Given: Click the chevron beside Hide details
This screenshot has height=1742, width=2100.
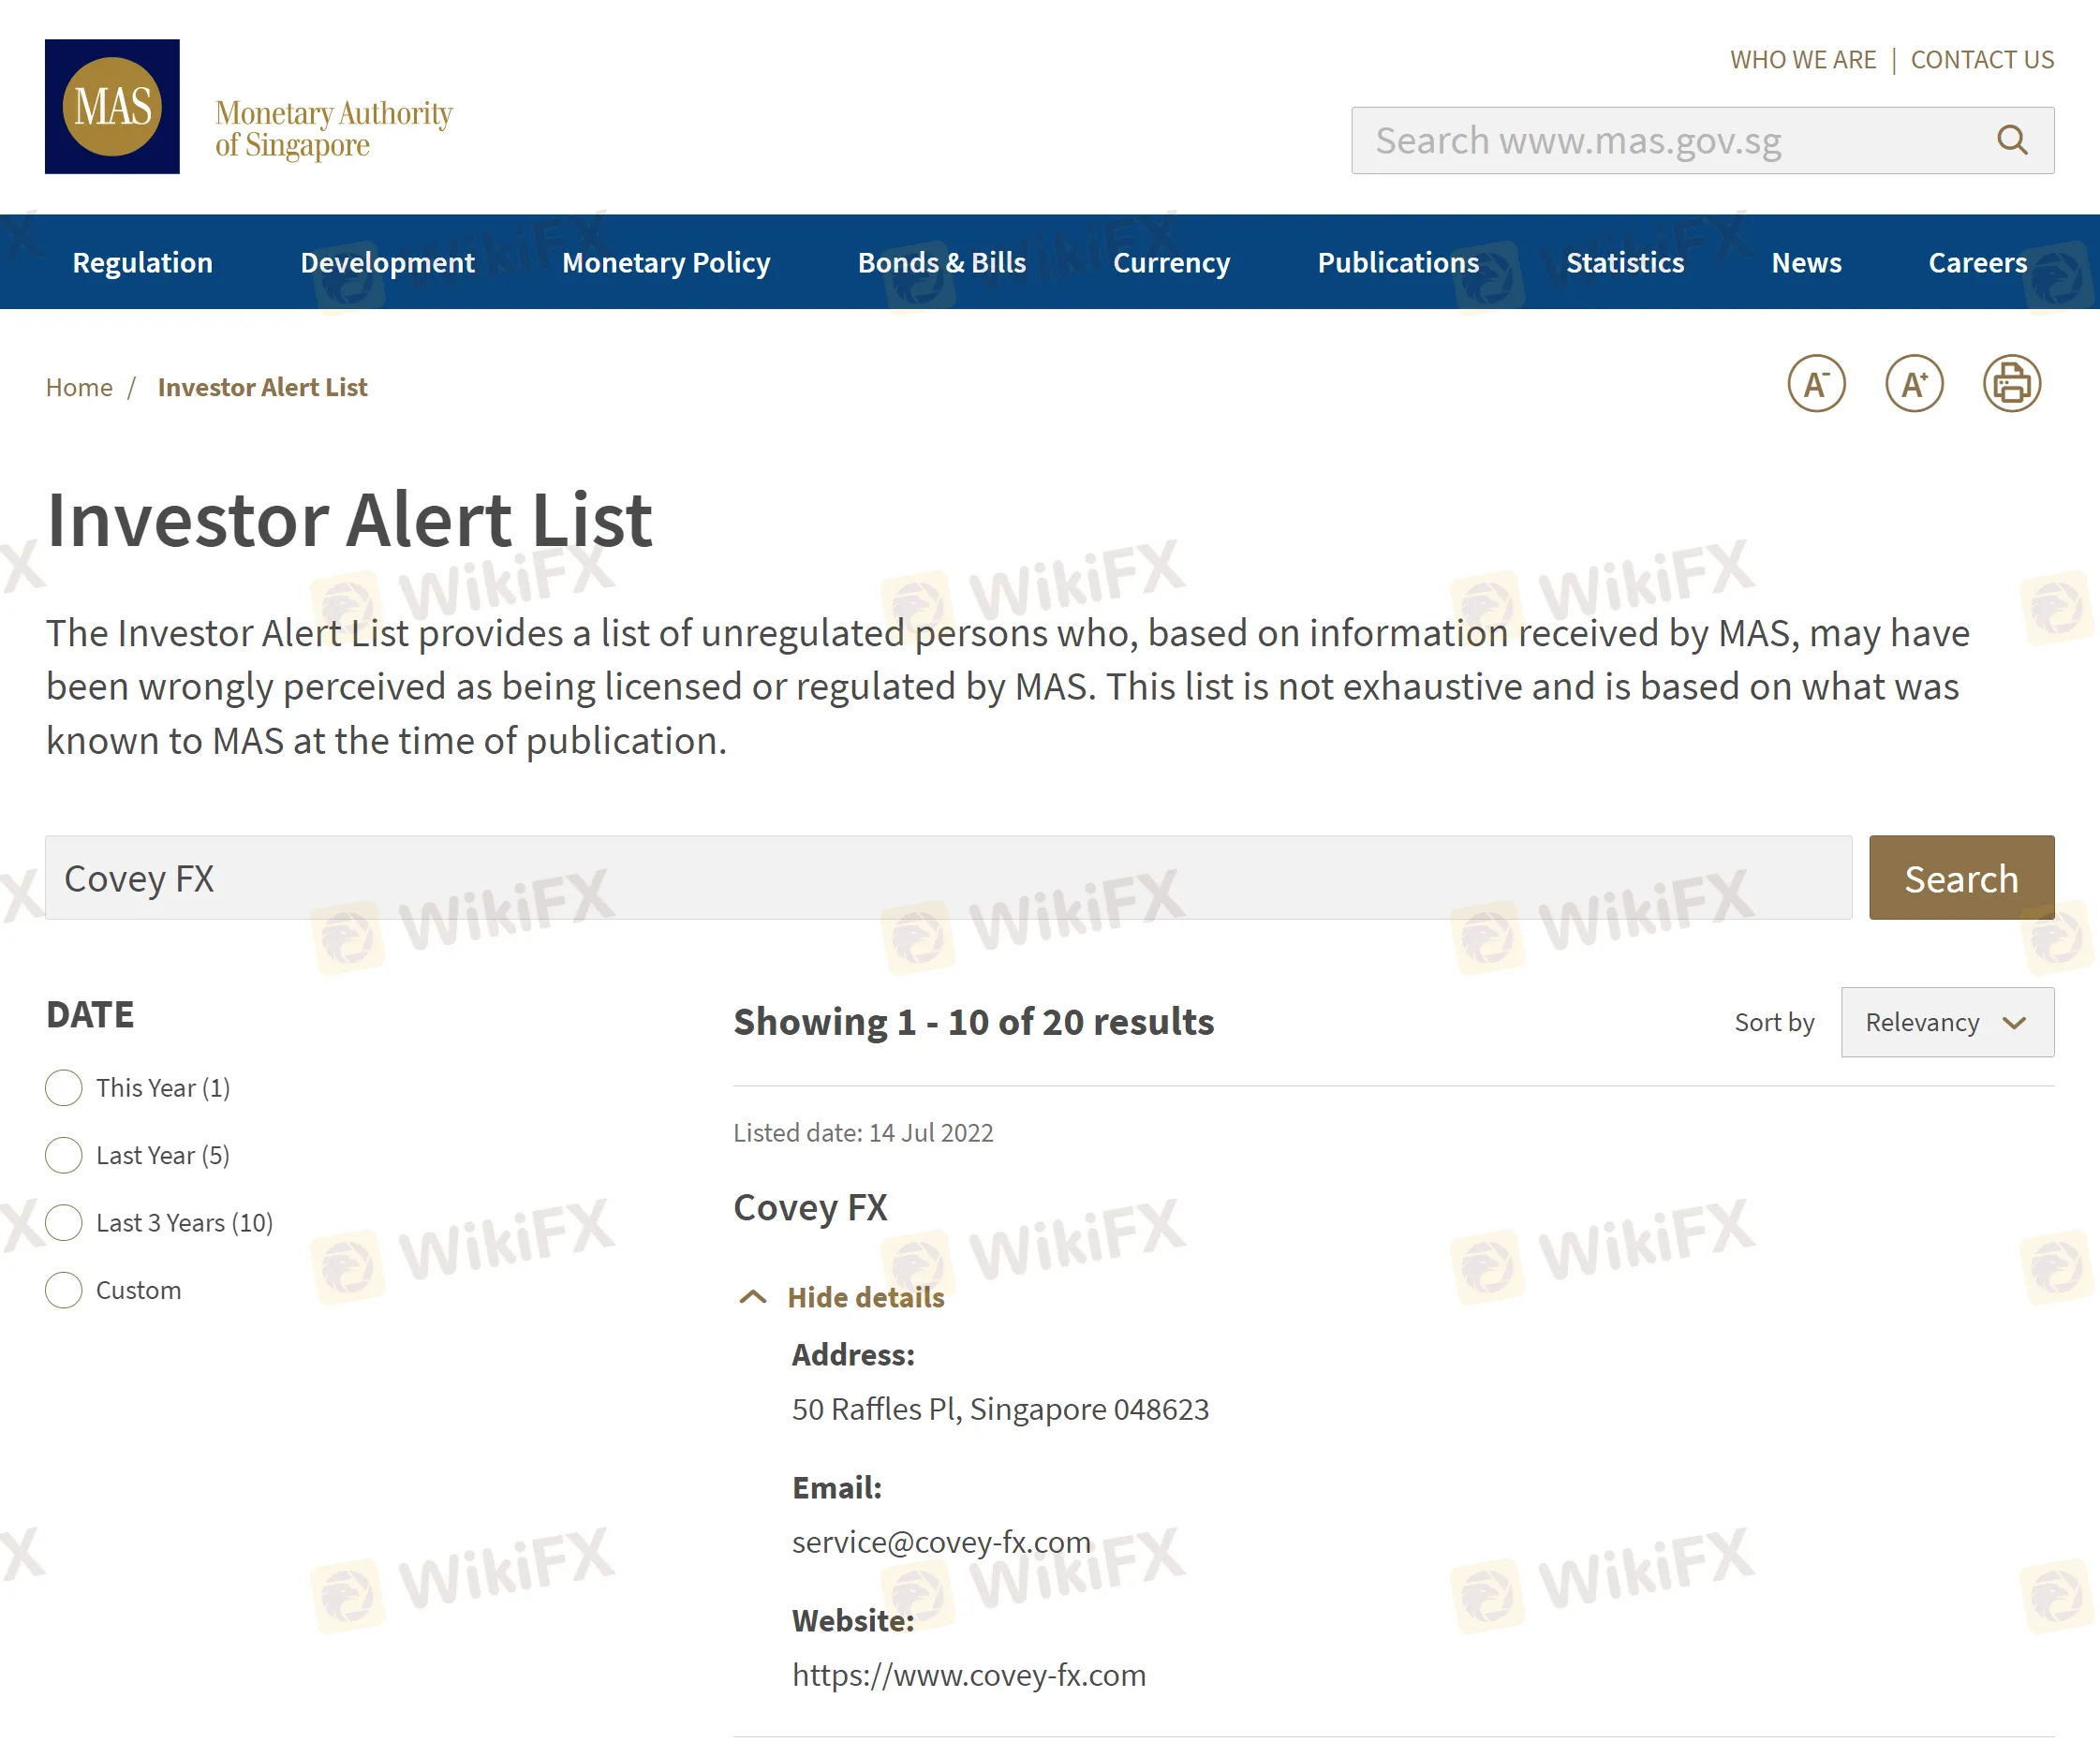Looking at the screenshot, I should pos(753,1297).
